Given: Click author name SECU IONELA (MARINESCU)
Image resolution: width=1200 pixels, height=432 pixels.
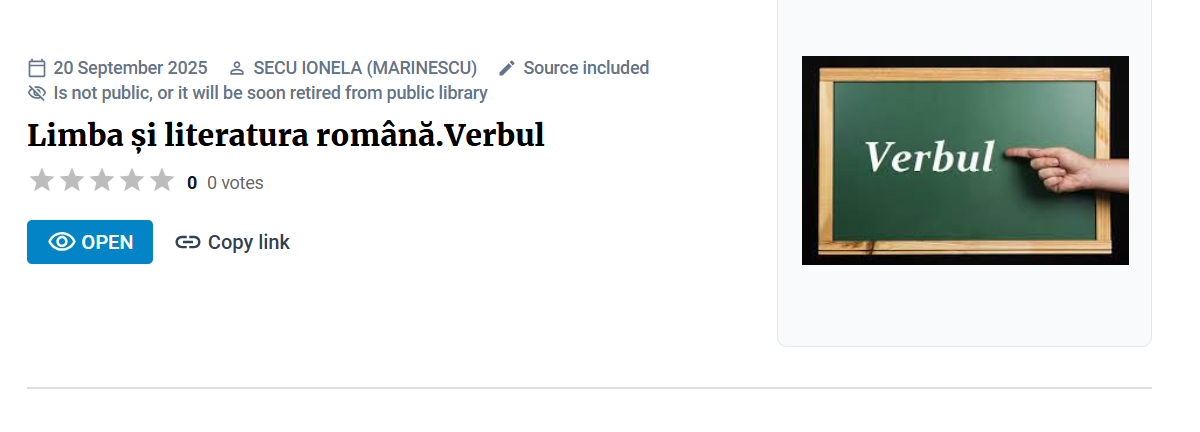Looking at the screenshot, I should point(365,68).
